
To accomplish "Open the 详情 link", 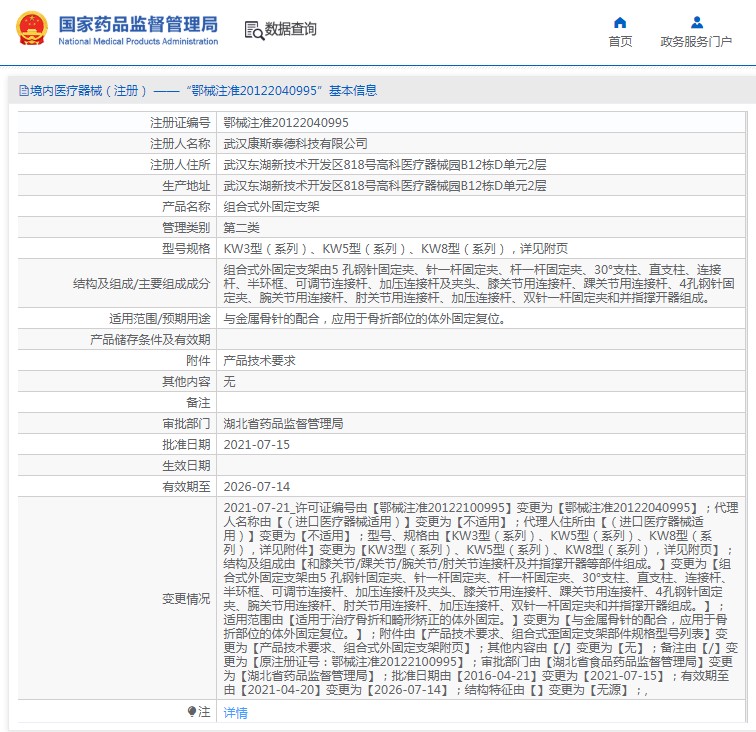I will (235, 713).
